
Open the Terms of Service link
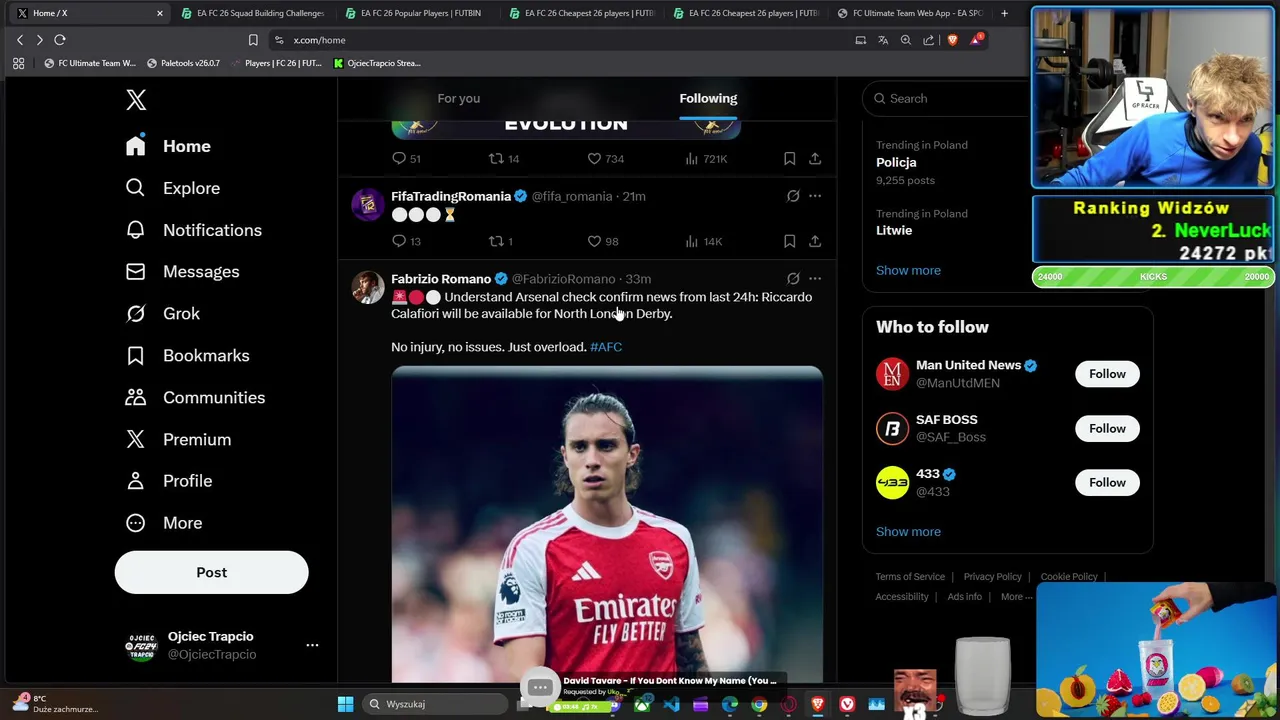(910, 577)
